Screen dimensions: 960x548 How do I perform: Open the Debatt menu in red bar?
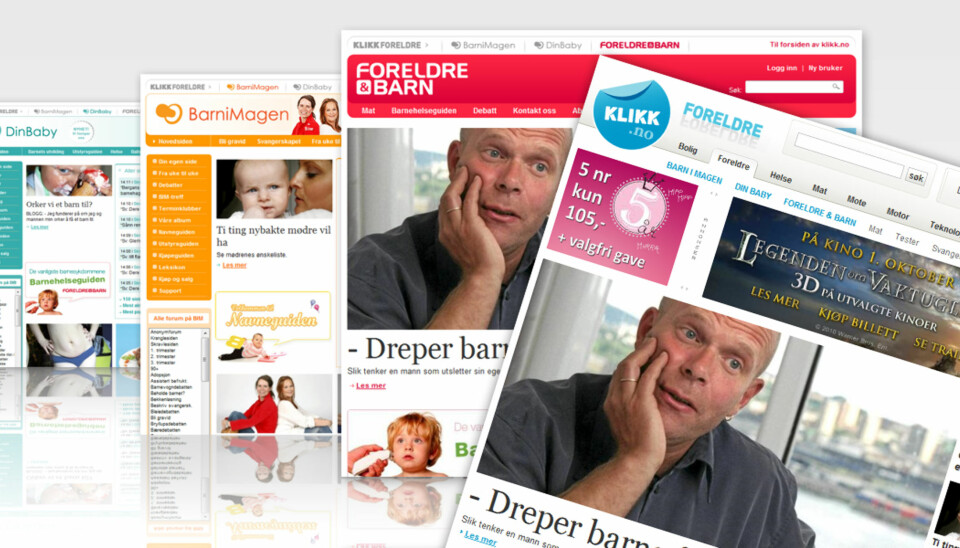pyautogui.click(x=484, y=111)
